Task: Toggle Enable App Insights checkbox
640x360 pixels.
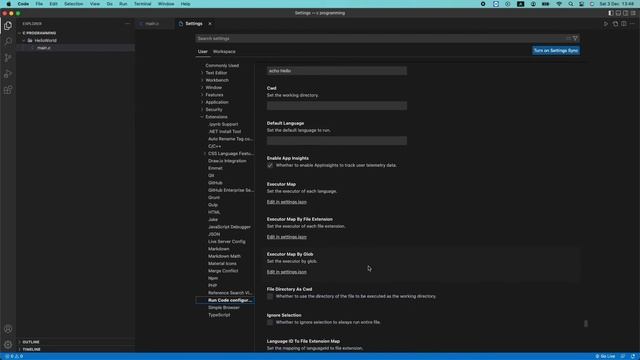Action: pos(270,165)
